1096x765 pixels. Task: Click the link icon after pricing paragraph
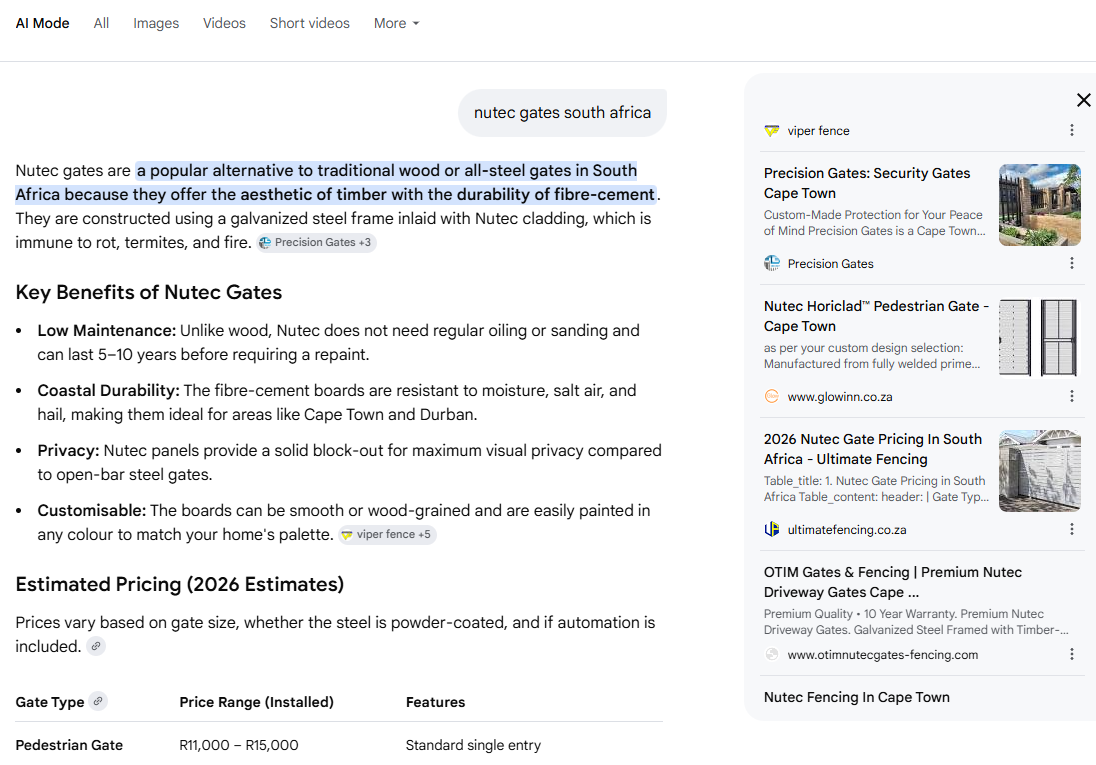click(x=96, y=646)
